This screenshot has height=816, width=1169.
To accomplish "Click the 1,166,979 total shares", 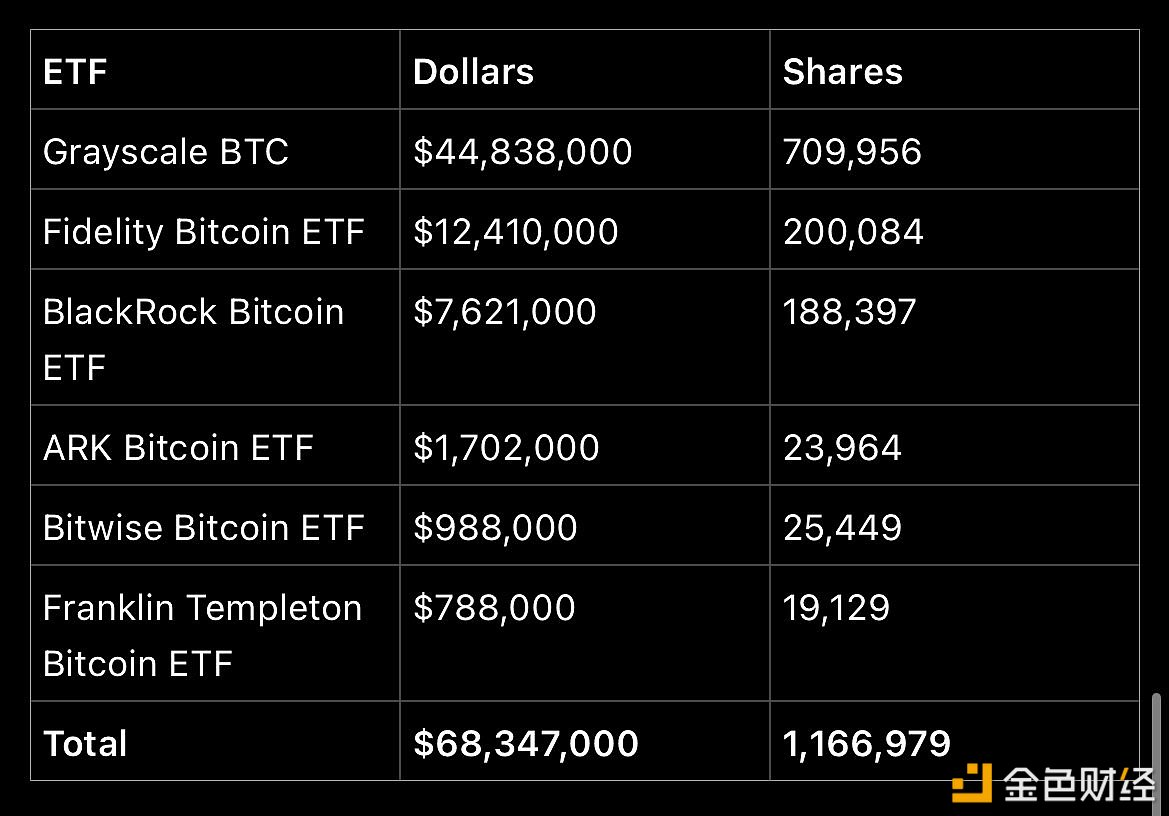I will coord(866,744).
